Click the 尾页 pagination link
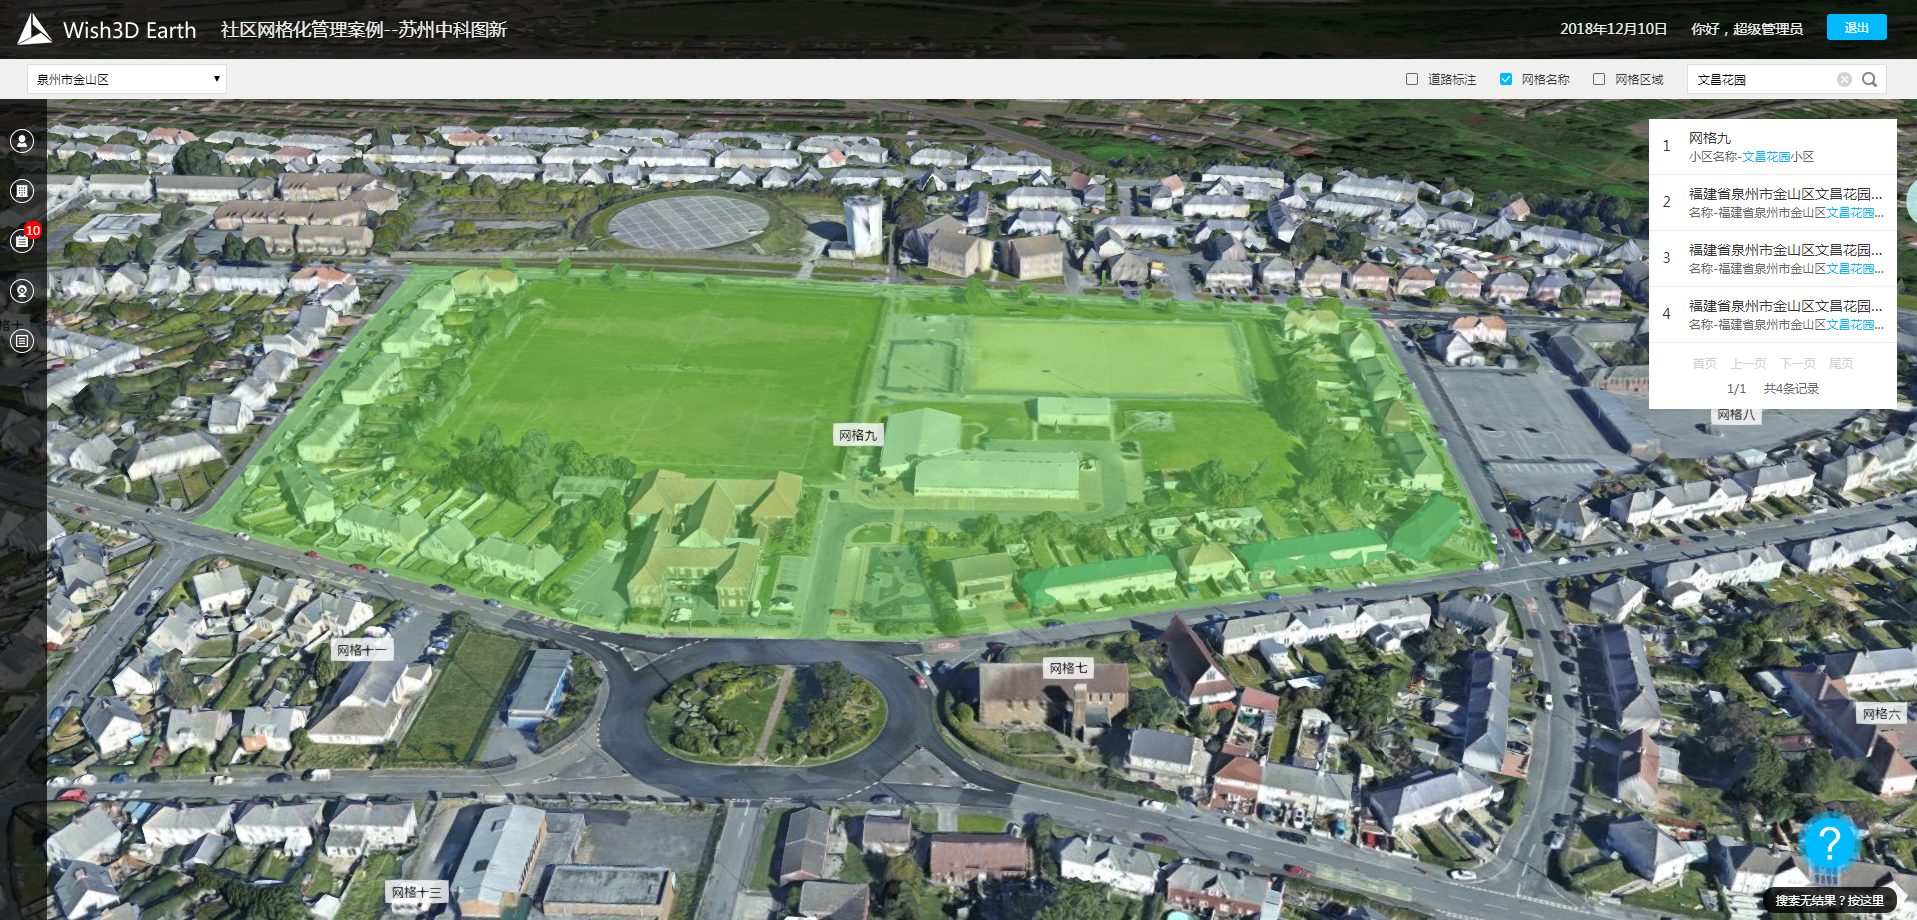The image size is (1917, 920). (1840, 364)
